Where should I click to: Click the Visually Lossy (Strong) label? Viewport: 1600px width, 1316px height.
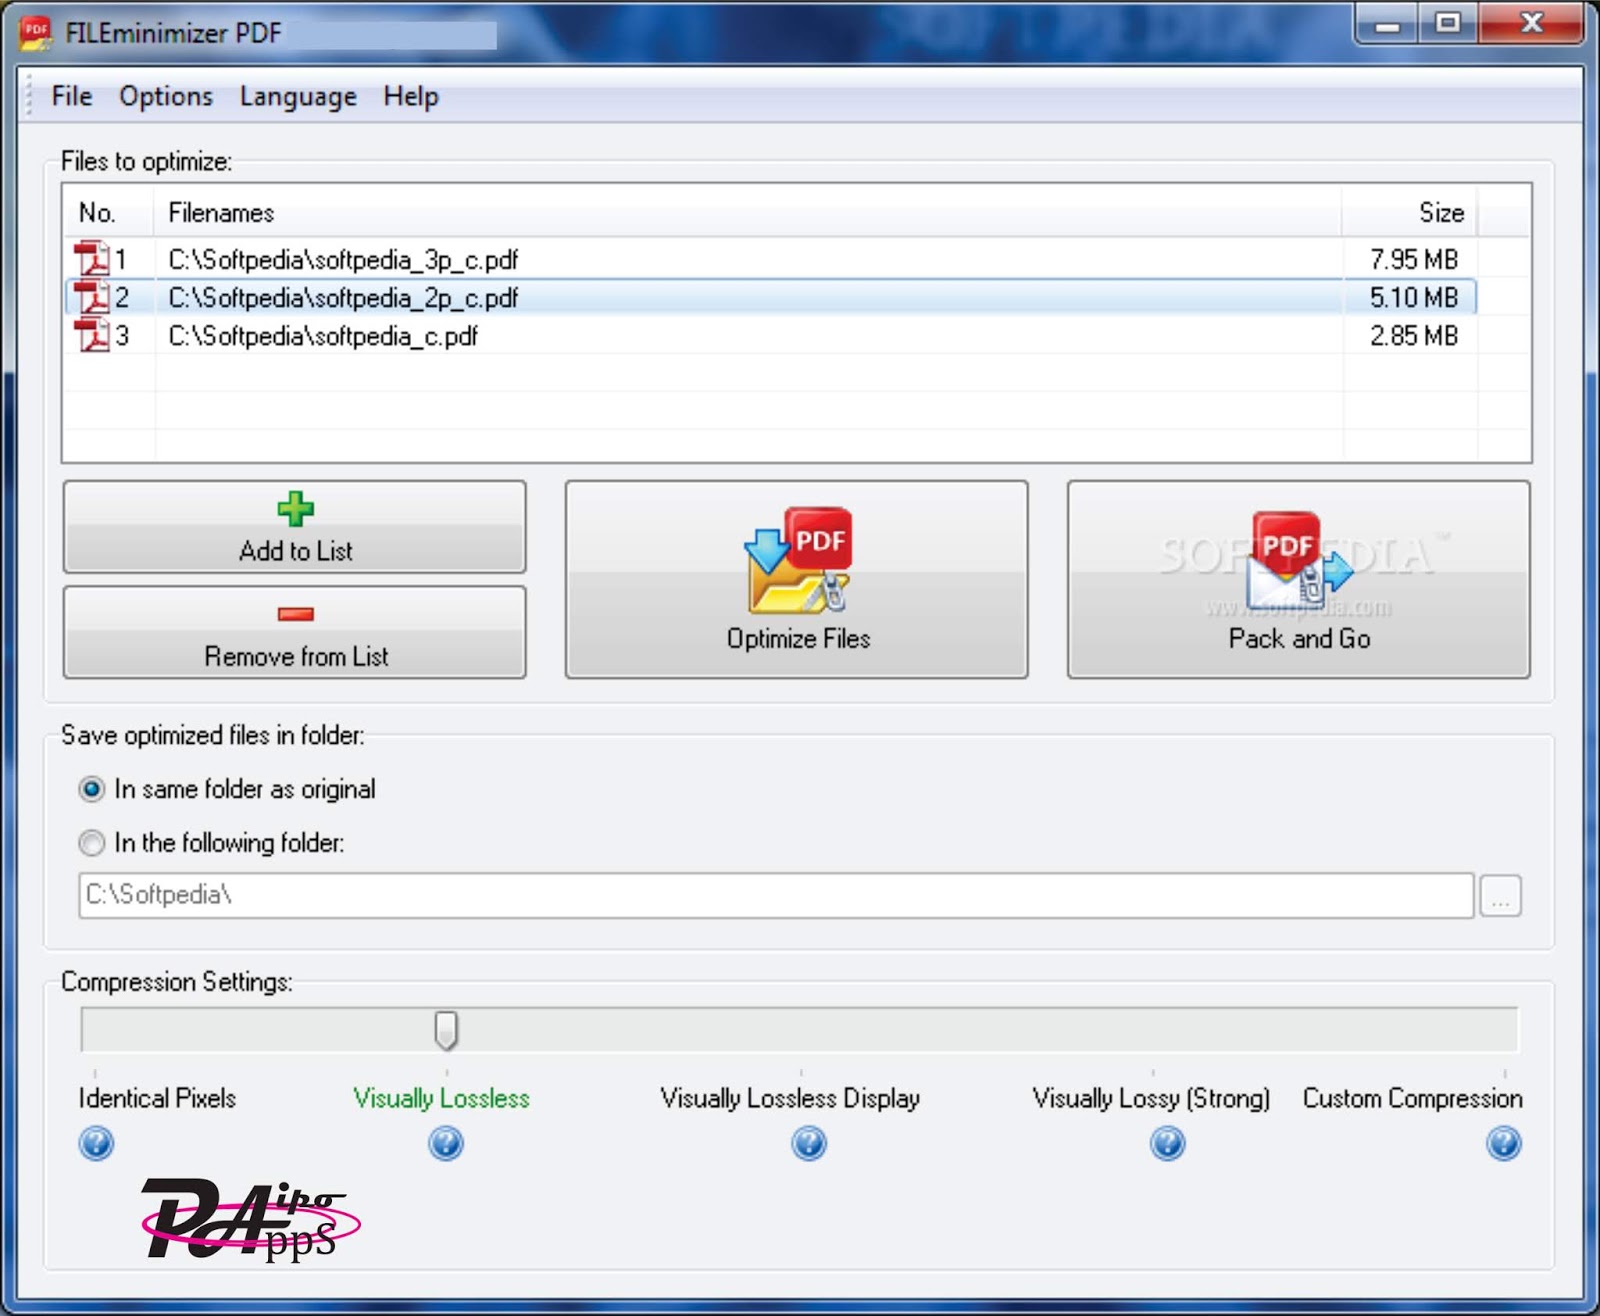pos(1151,1099)
